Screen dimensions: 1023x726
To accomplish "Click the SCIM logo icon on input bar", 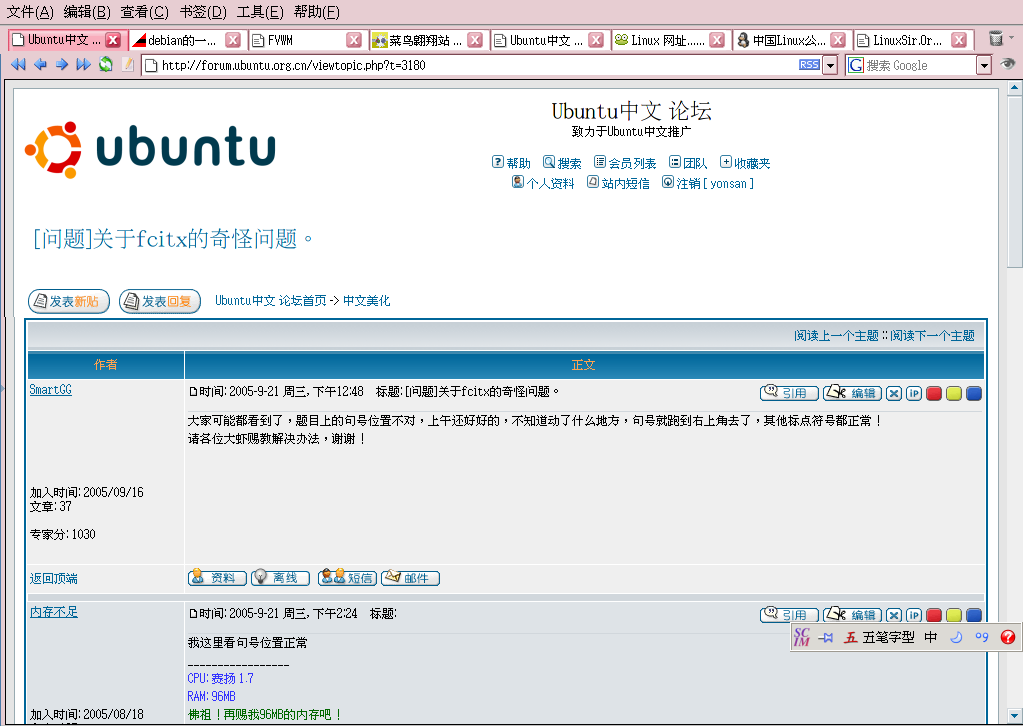I will [x=802, y=637].
